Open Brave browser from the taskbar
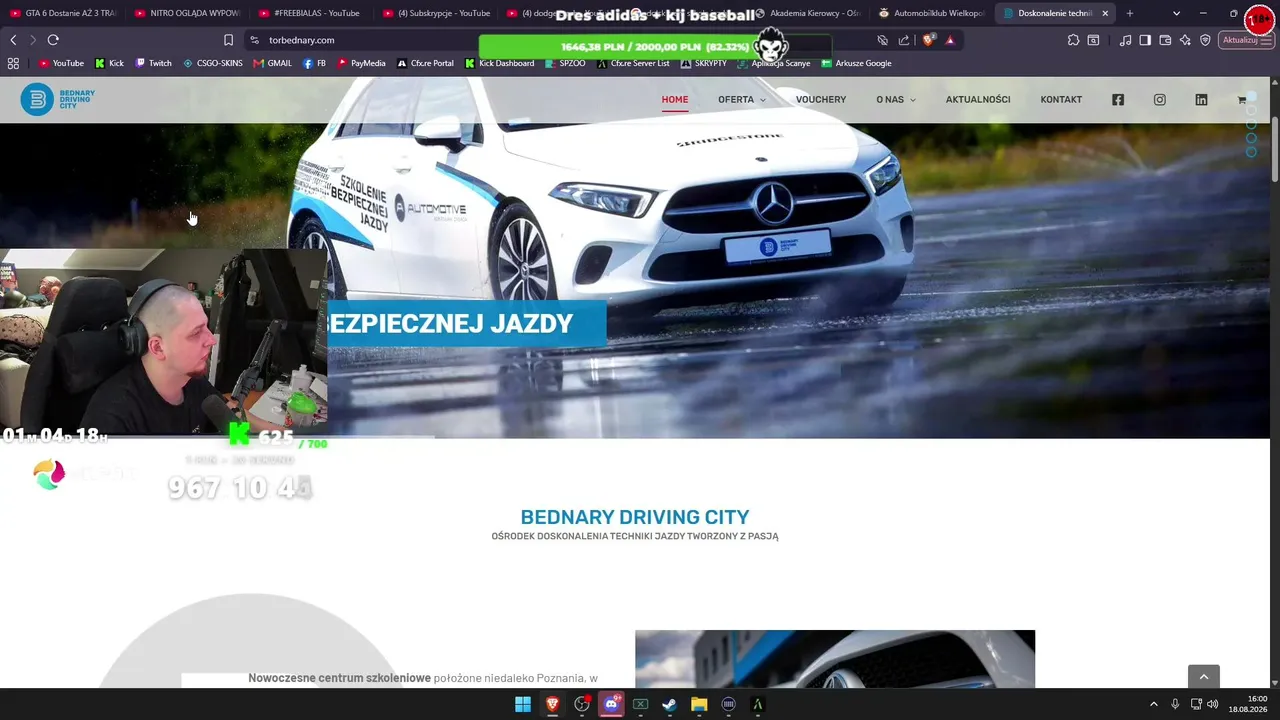This screenshot has height=720, width=1280. point(552,704)
